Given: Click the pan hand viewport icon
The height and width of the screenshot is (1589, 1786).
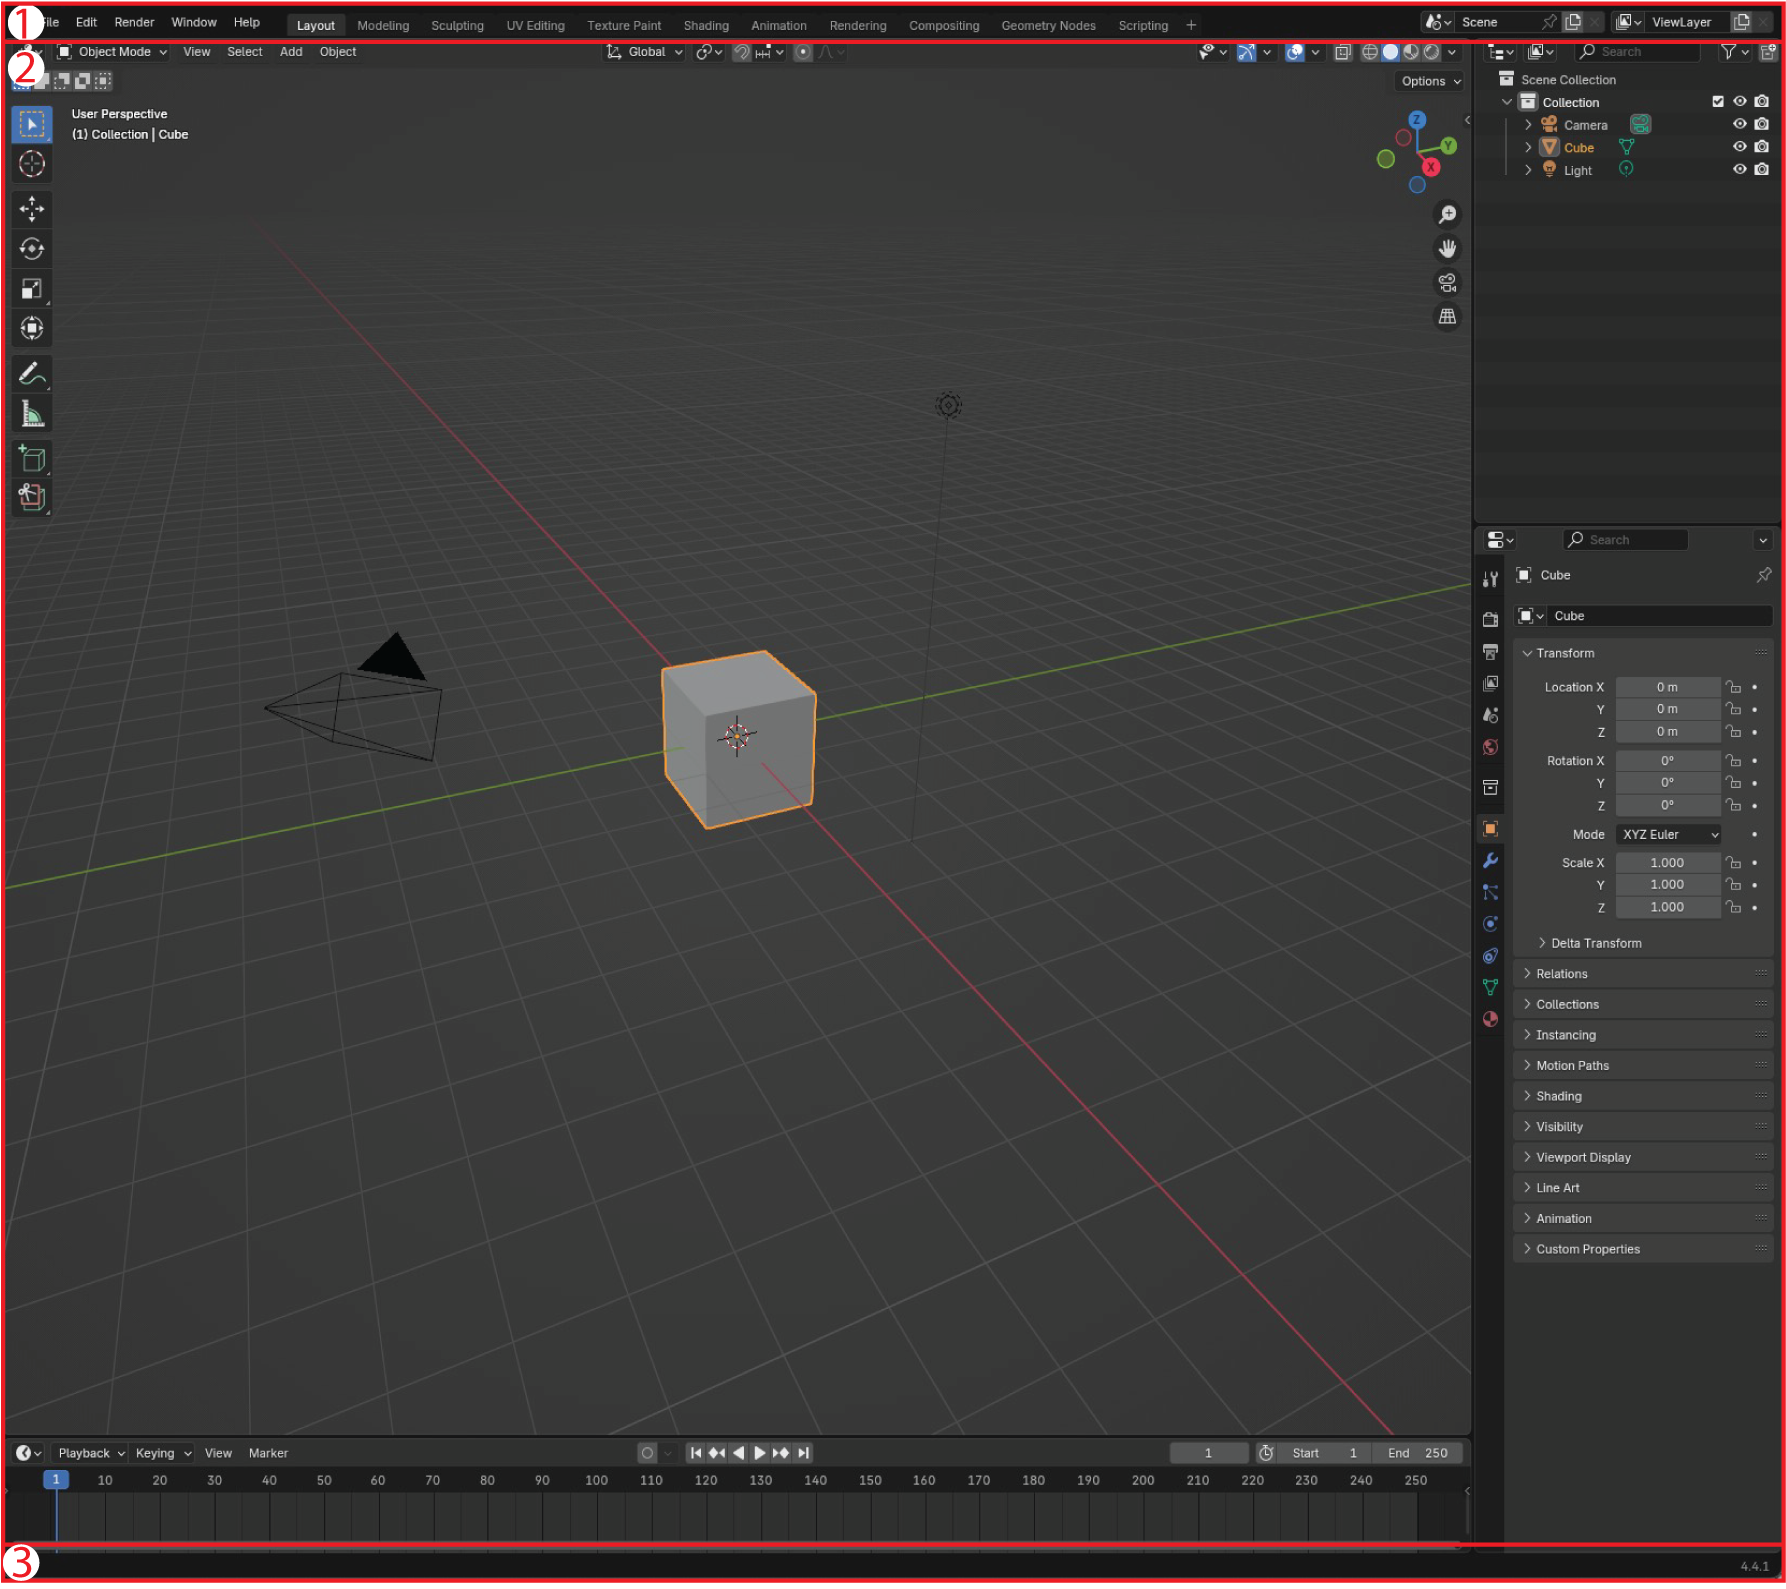Looking at the screenshot, I should 1447,249.
